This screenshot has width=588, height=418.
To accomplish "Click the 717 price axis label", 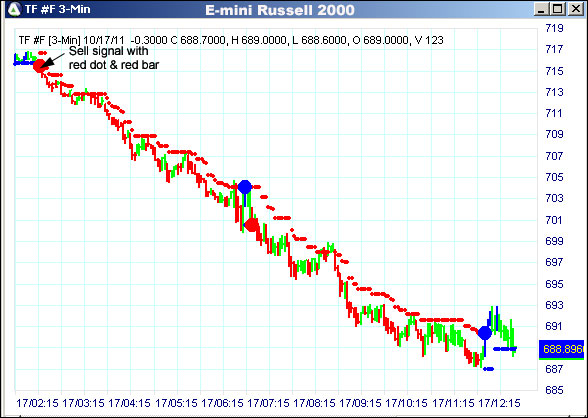I will coord(554,49).
